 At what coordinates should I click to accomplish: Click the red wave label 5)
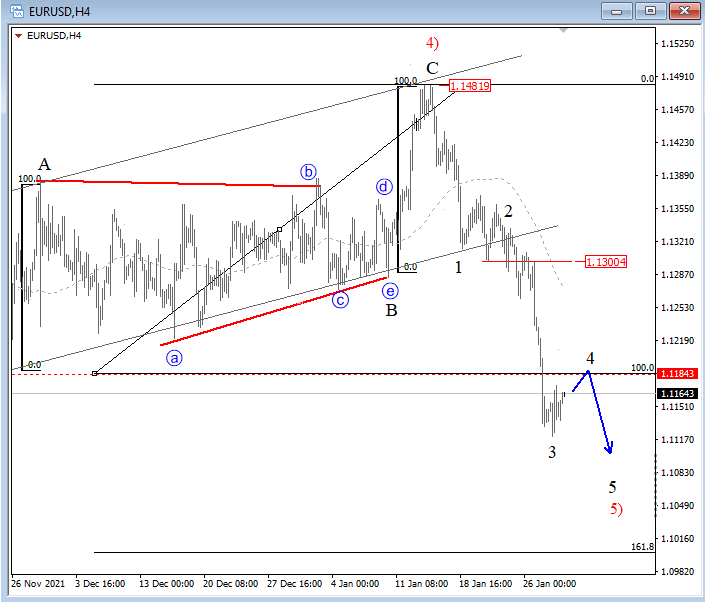coord(616,509)
